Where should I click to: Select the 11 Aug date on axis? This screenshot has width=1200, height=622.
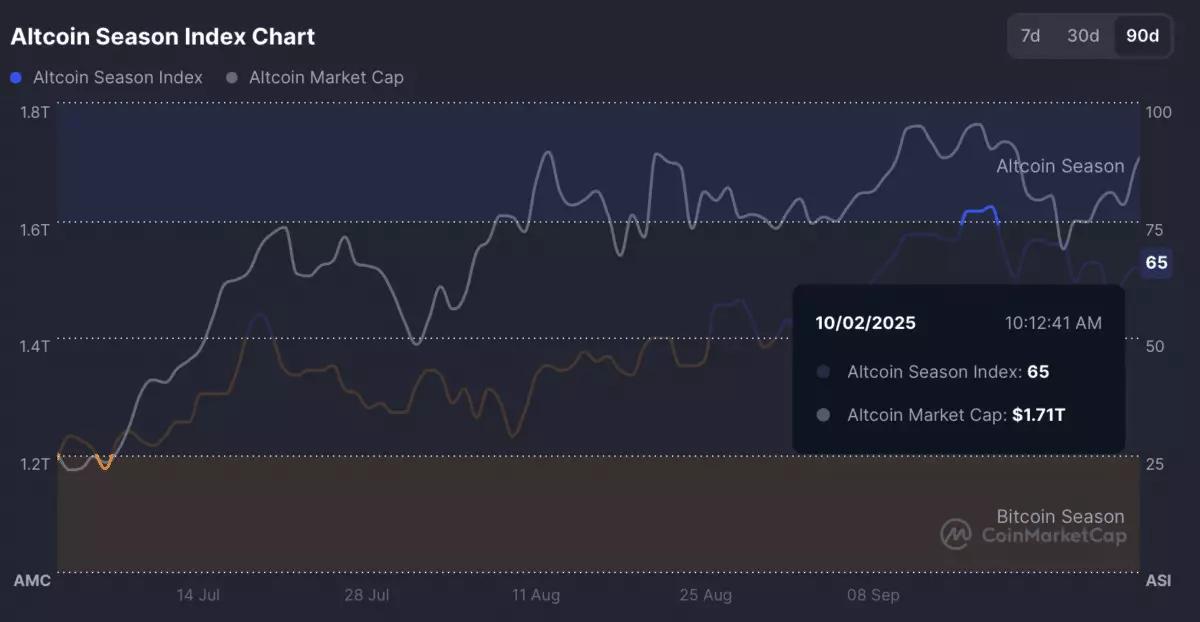pyautogui.click(x=535, y=595)
